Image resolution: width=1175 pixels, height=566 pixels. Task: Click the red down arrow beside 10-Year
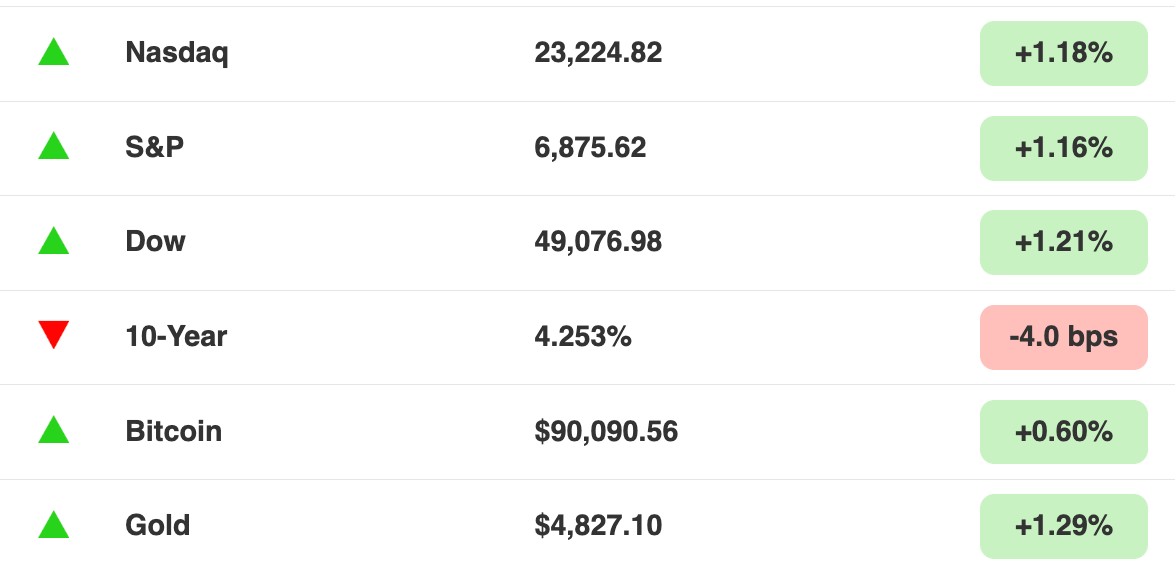pyautogui.click(x=54, y=335)
